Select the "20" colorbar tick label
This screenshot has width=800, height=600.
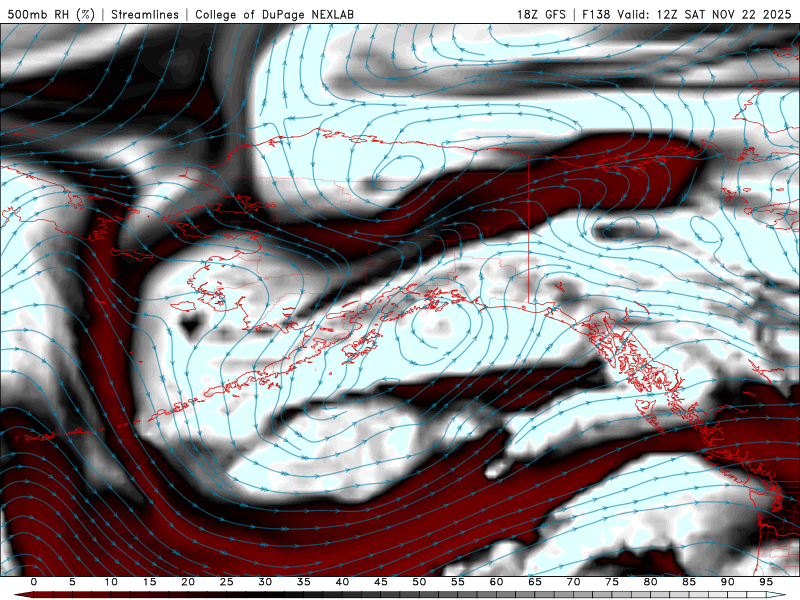tap(188, 582)
